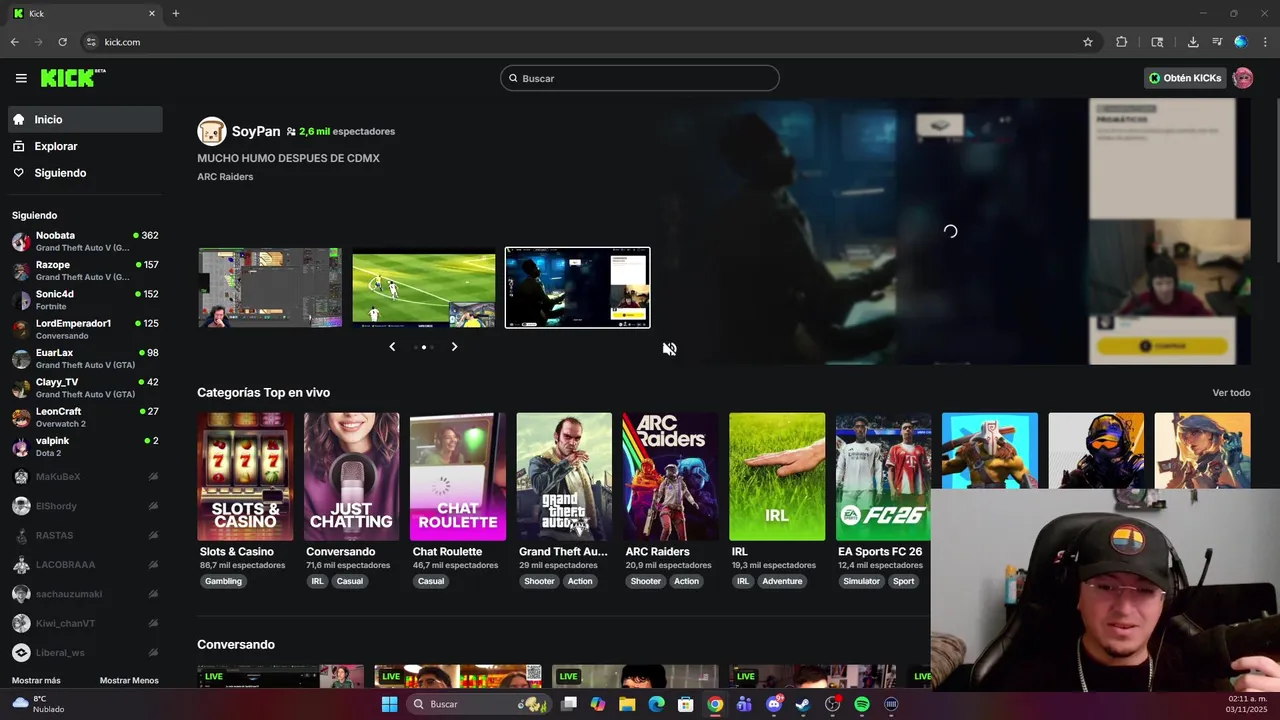This screenshot has height=720, width=1280.
Task: Focus the Kick Buscar search field
Action: (x=640, y=78)
